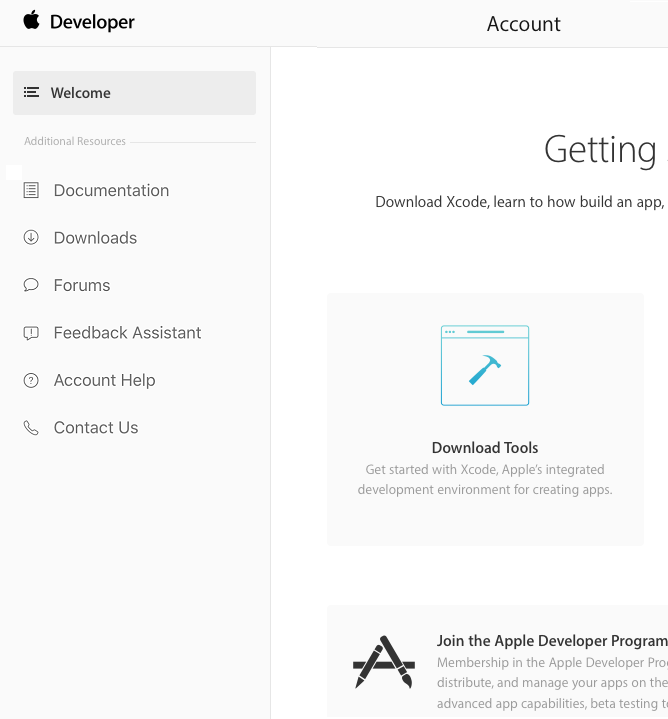Viewport: 668px width, 719px height.
Task: Click the 'Download Xcode, learn to' subtitle
Action: pyautogui.click(x=520, y=202)
